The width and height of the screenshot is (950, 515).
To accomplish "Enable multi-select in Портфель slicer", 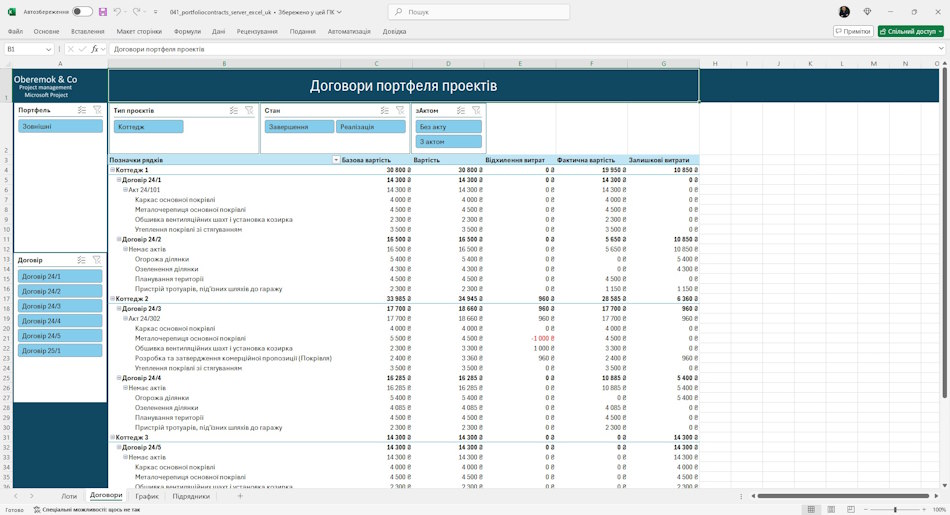I will 82,110.
